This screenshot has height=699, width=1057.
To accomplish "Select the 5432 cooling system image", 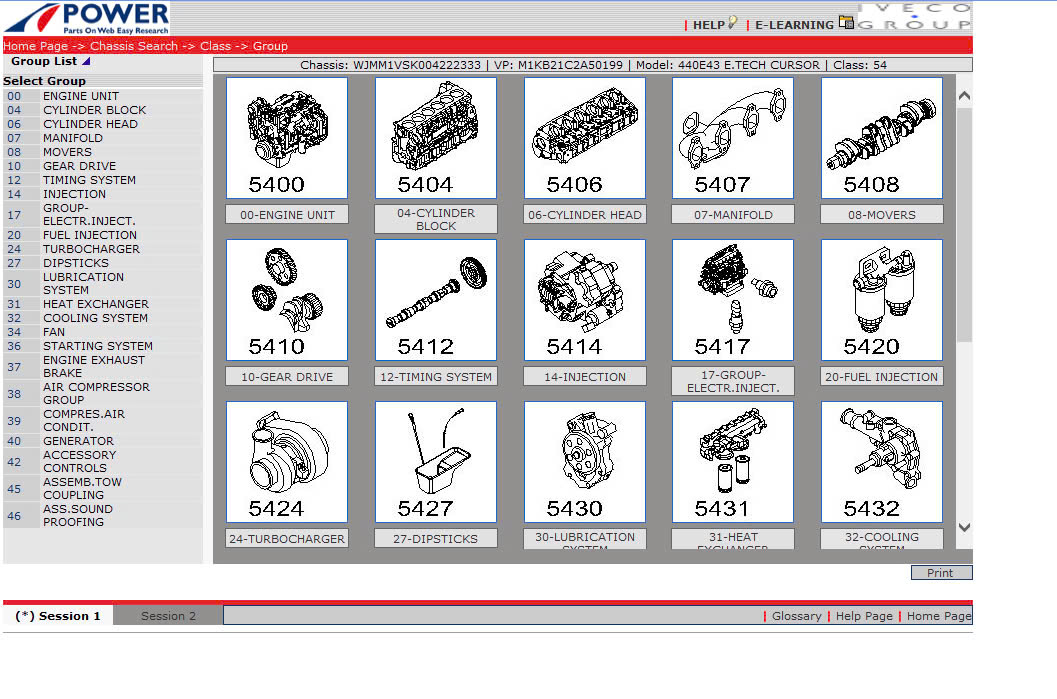I will coord(882,462).
